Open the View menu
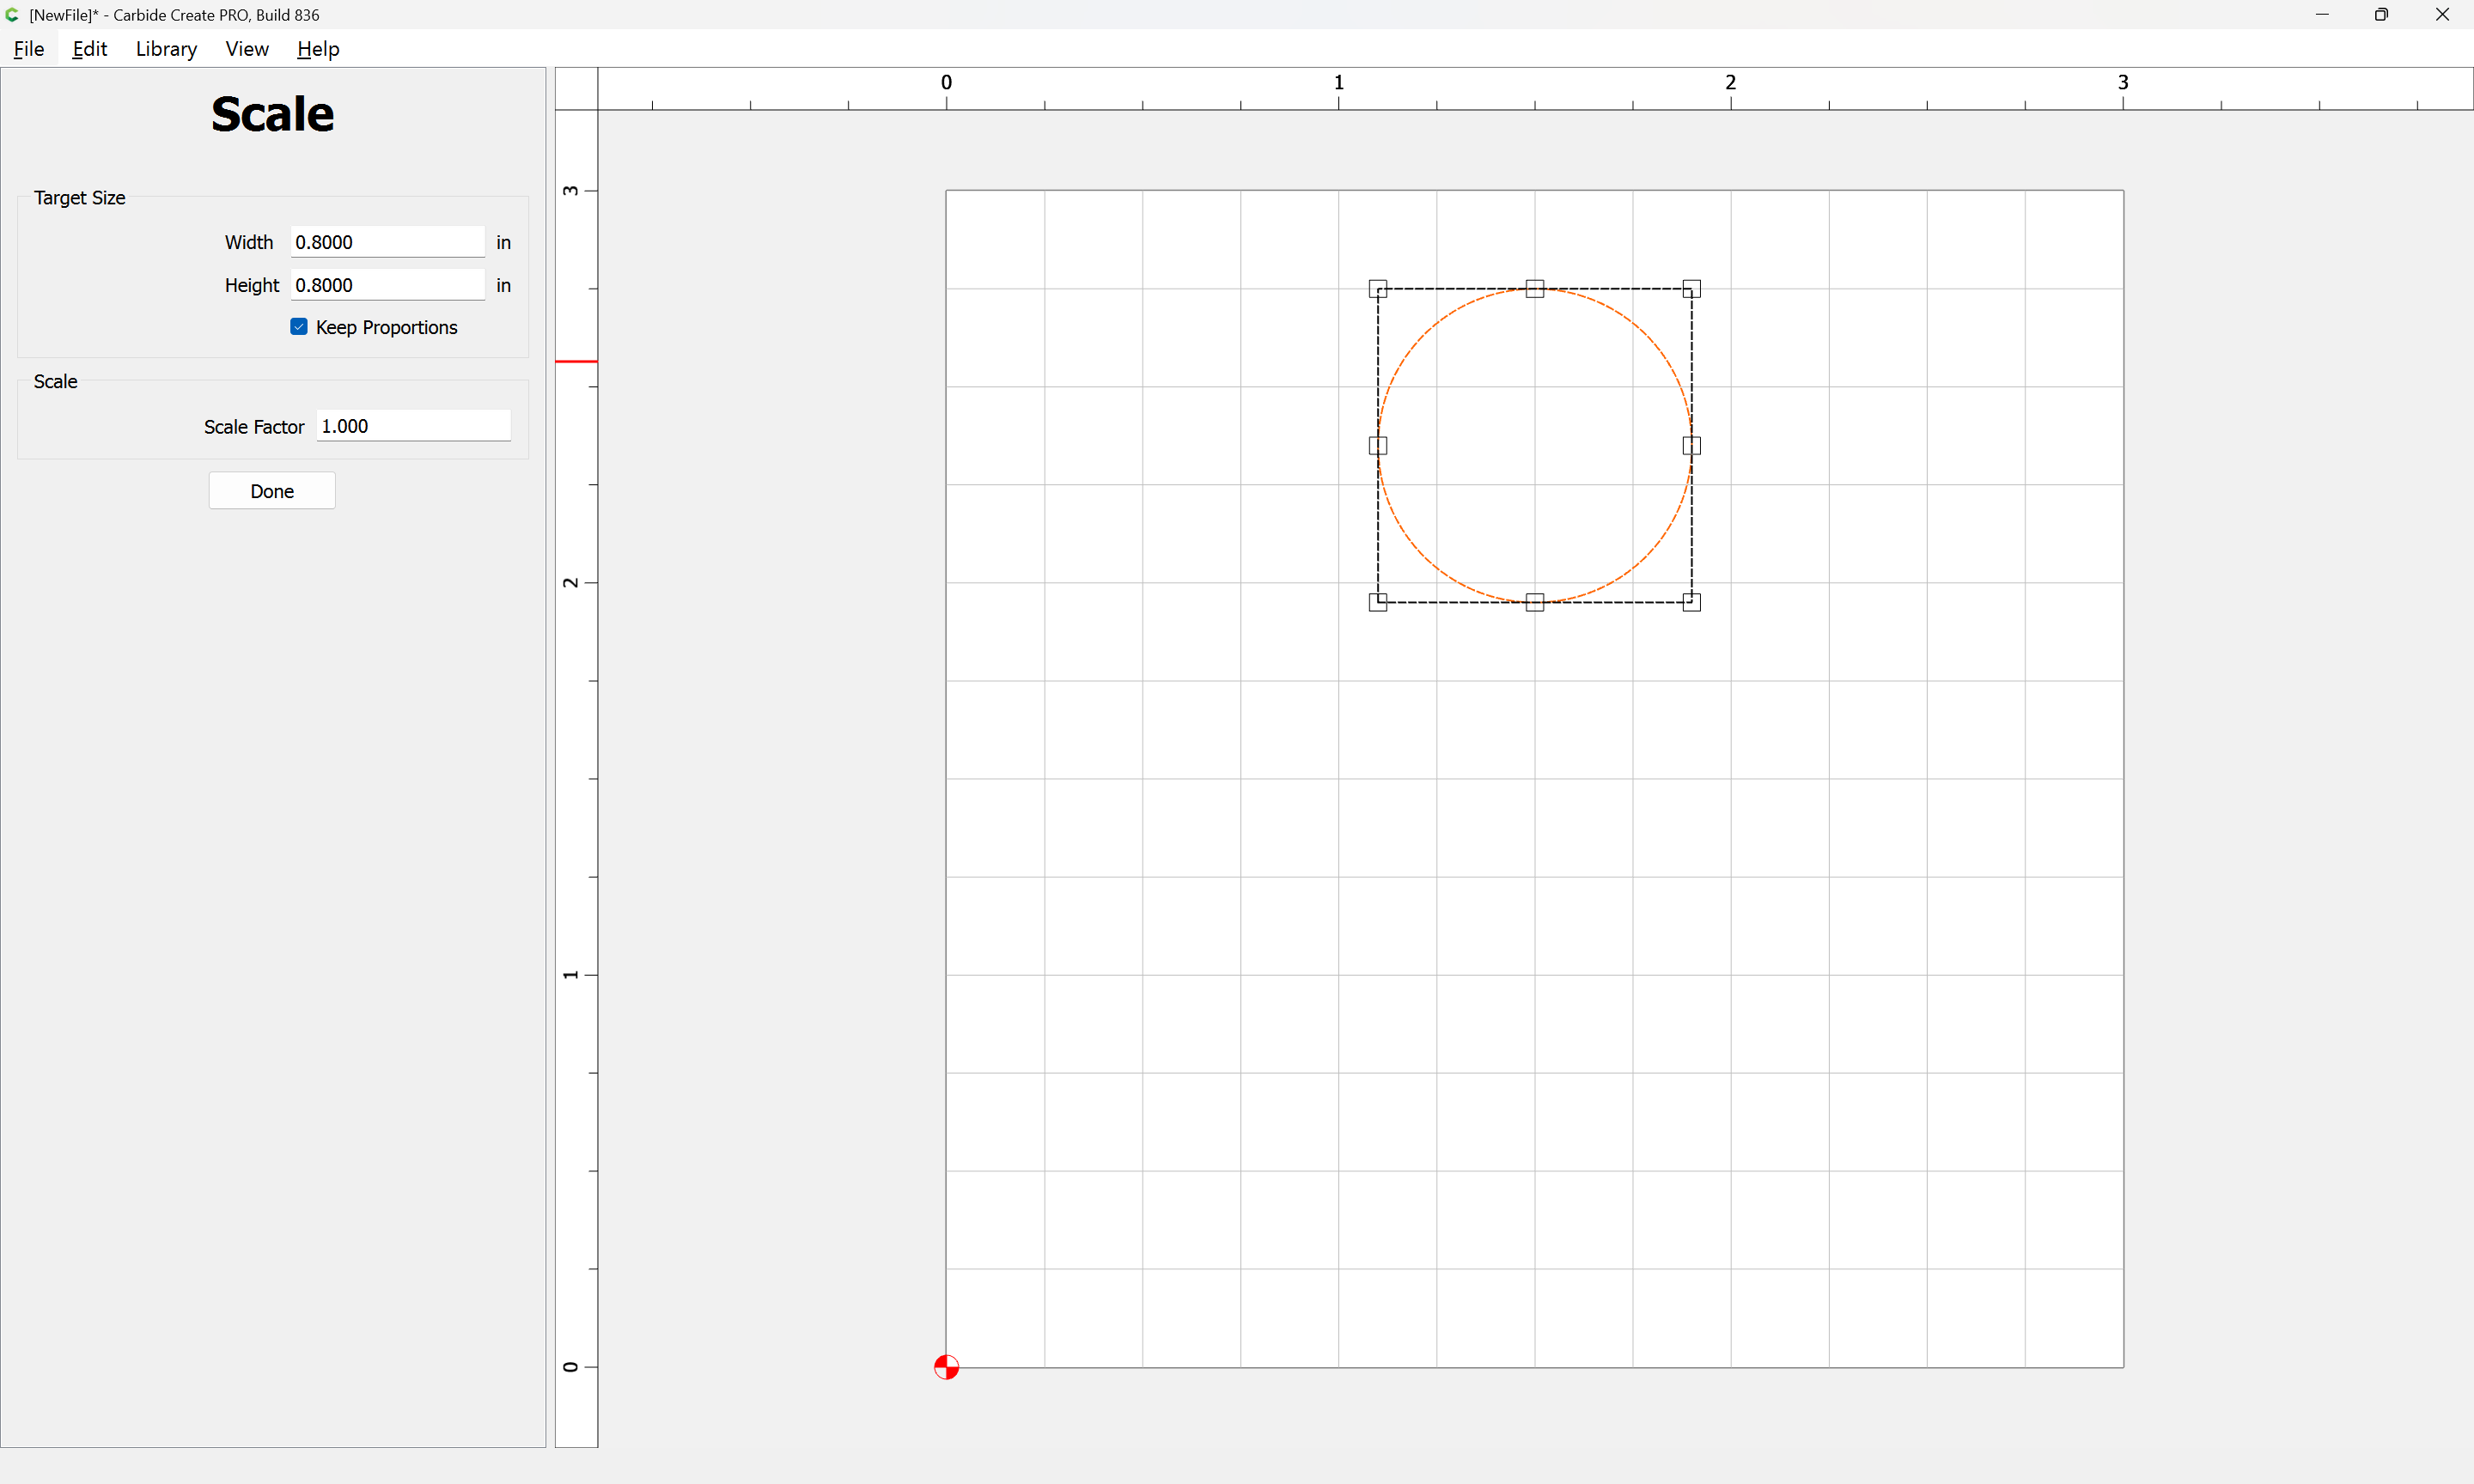 click(247, 49)
